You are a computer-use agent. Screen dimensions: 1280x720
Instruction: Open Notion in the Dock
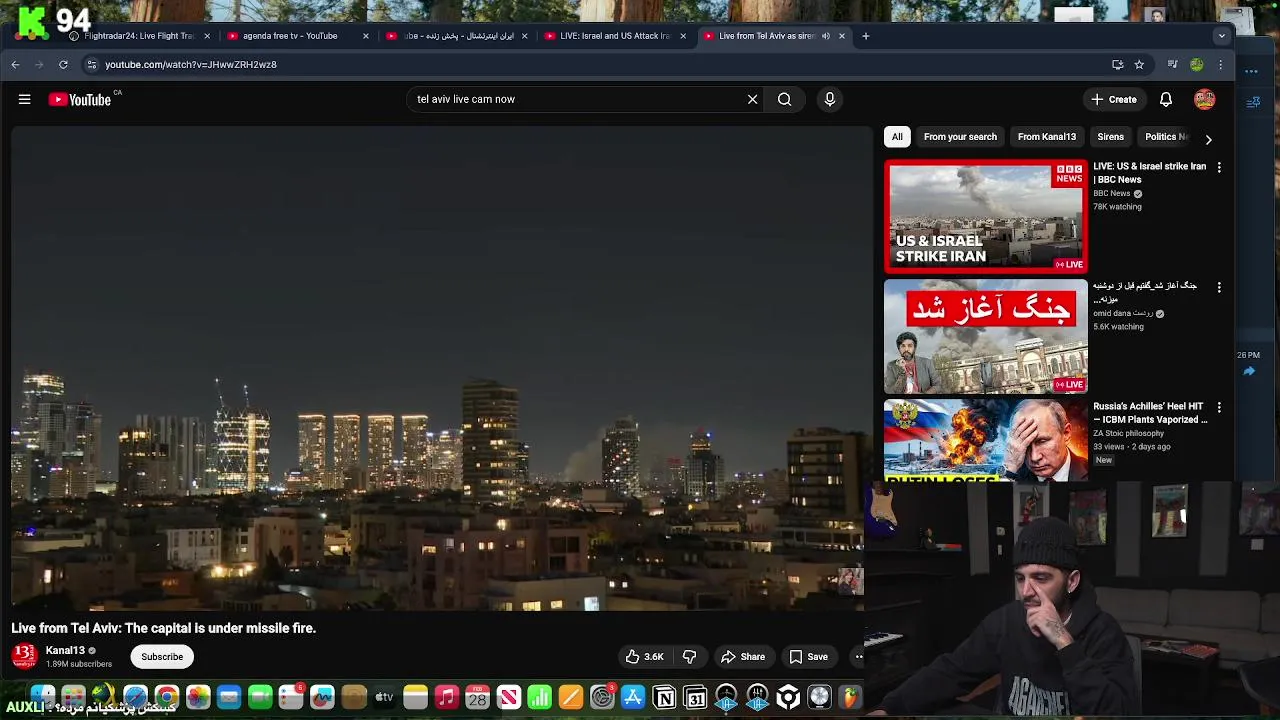coord(664,697)
